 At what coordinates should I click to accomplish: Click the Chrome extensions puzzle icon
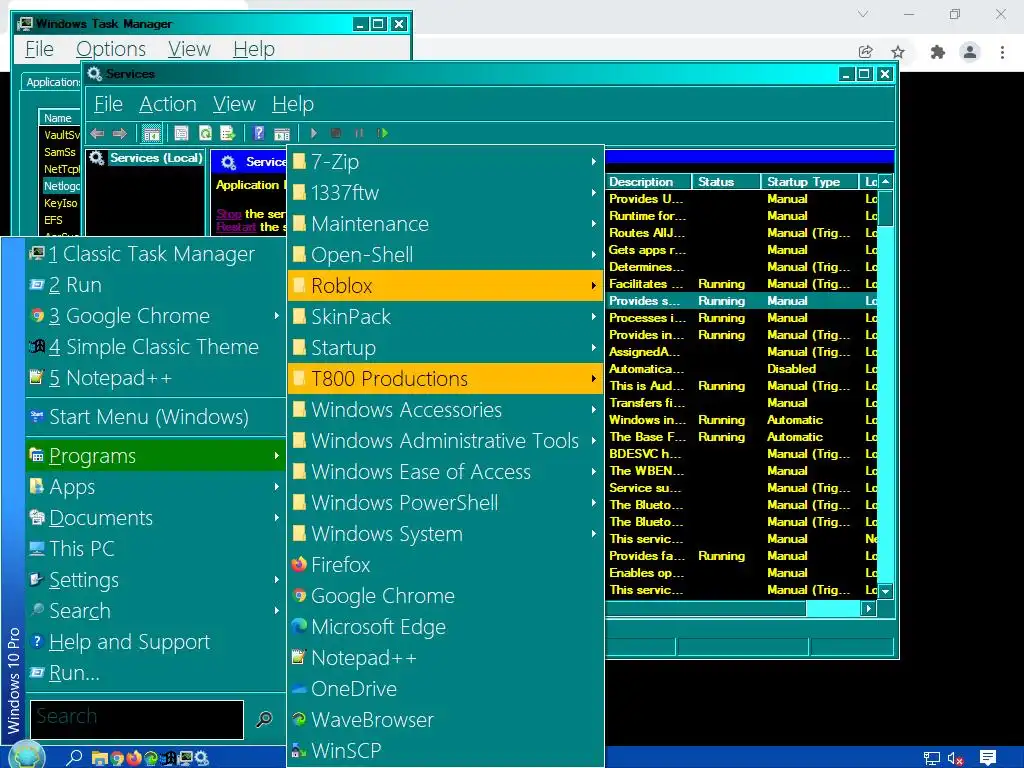point(938,52)
